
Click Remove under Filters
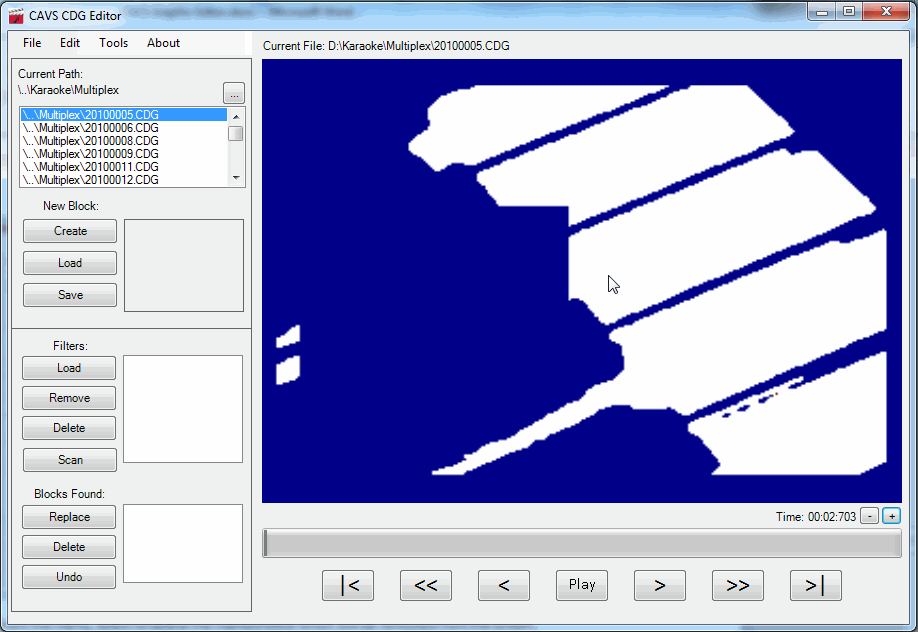click(x=69, y=398)
